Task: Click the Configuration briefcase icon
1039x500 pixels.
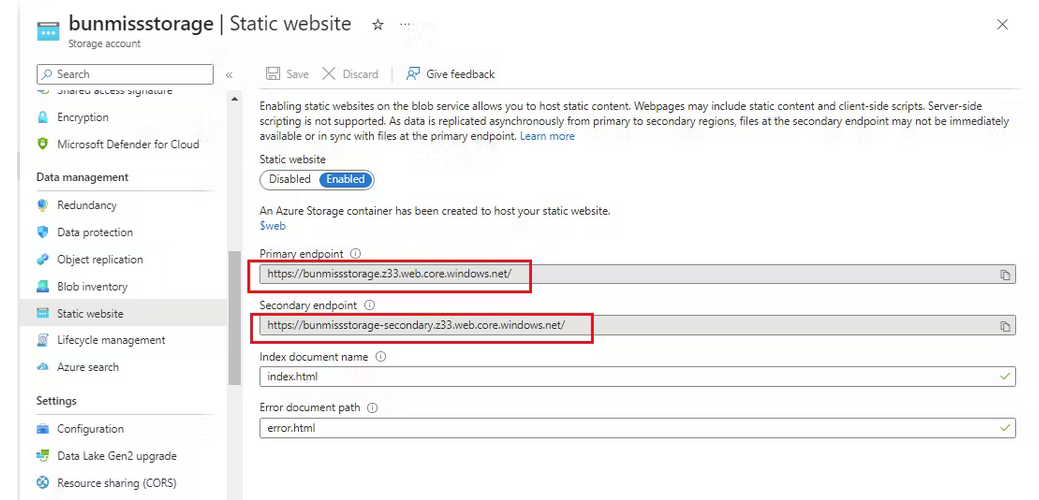Action: (43, 428)
